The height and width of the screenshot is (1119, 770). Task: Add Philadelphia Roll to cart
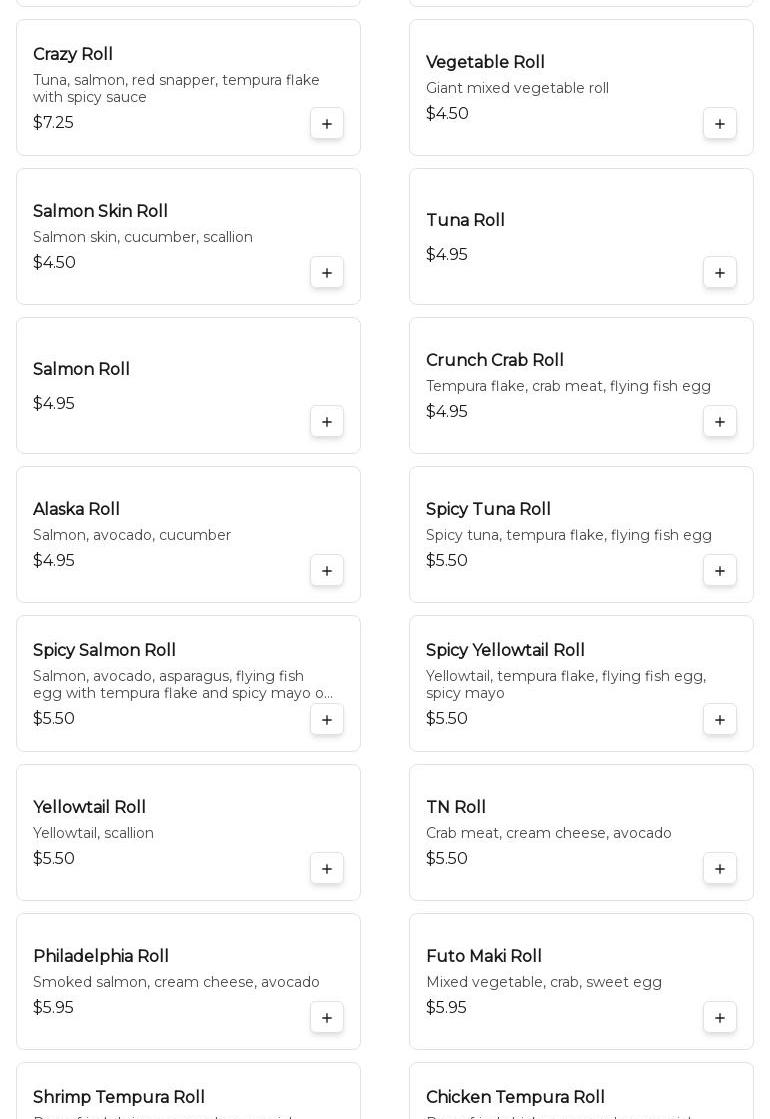(x=327, y=1018)
